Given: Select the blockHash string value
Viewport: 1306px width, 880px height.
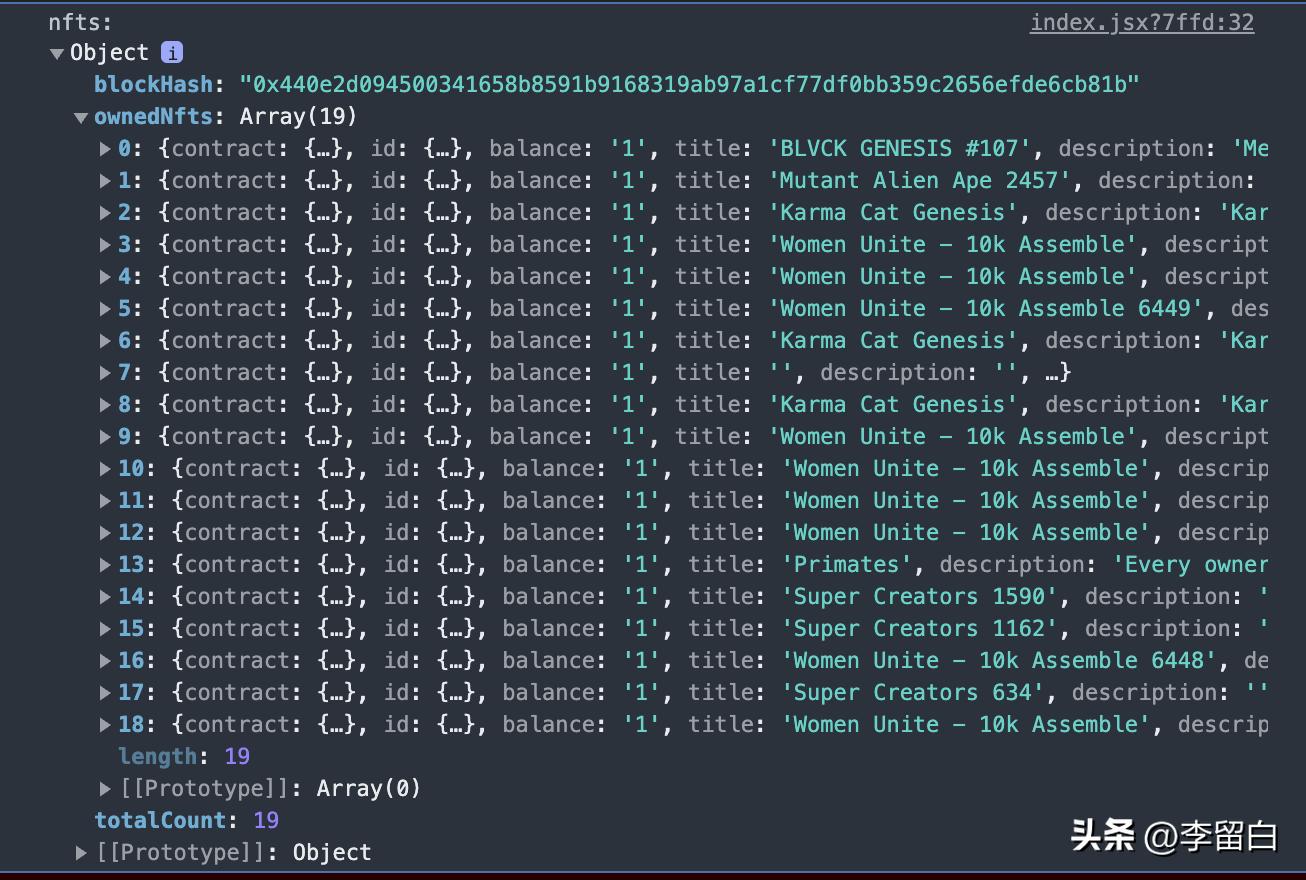Looking at the screenshot, I should (689, 85).
